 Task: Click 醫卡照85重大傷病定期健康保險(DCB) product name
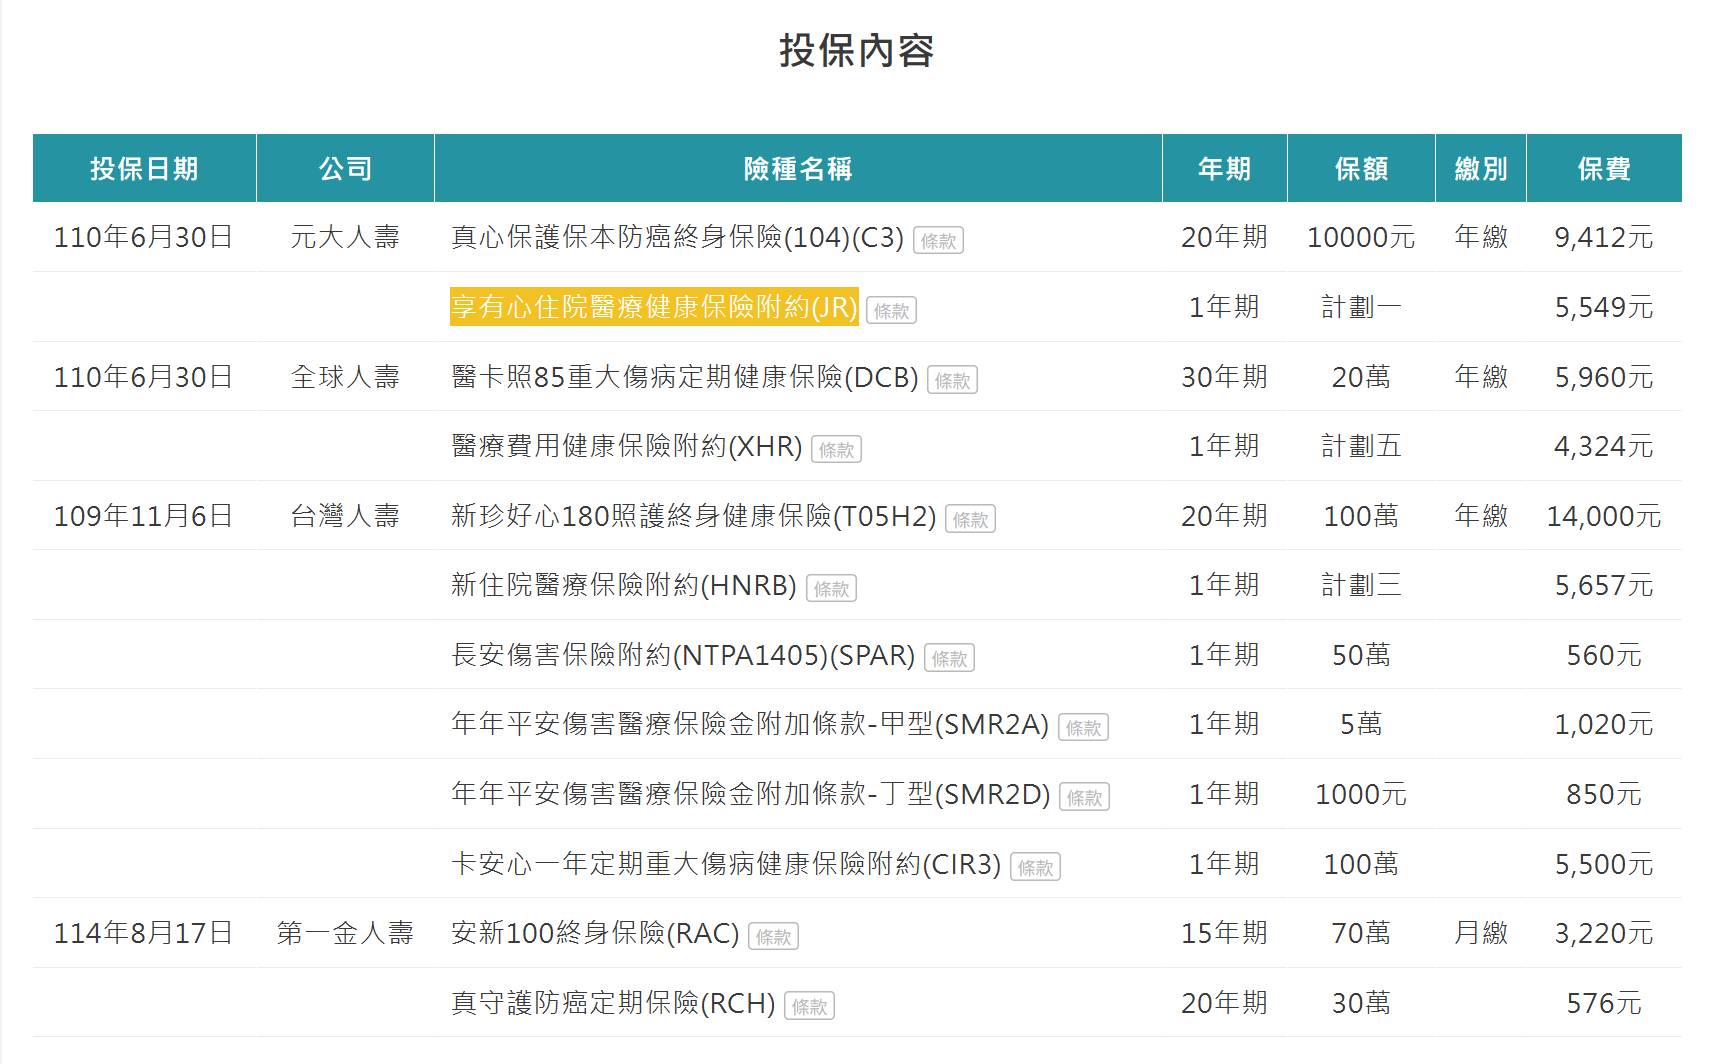(x=684, y=377)
